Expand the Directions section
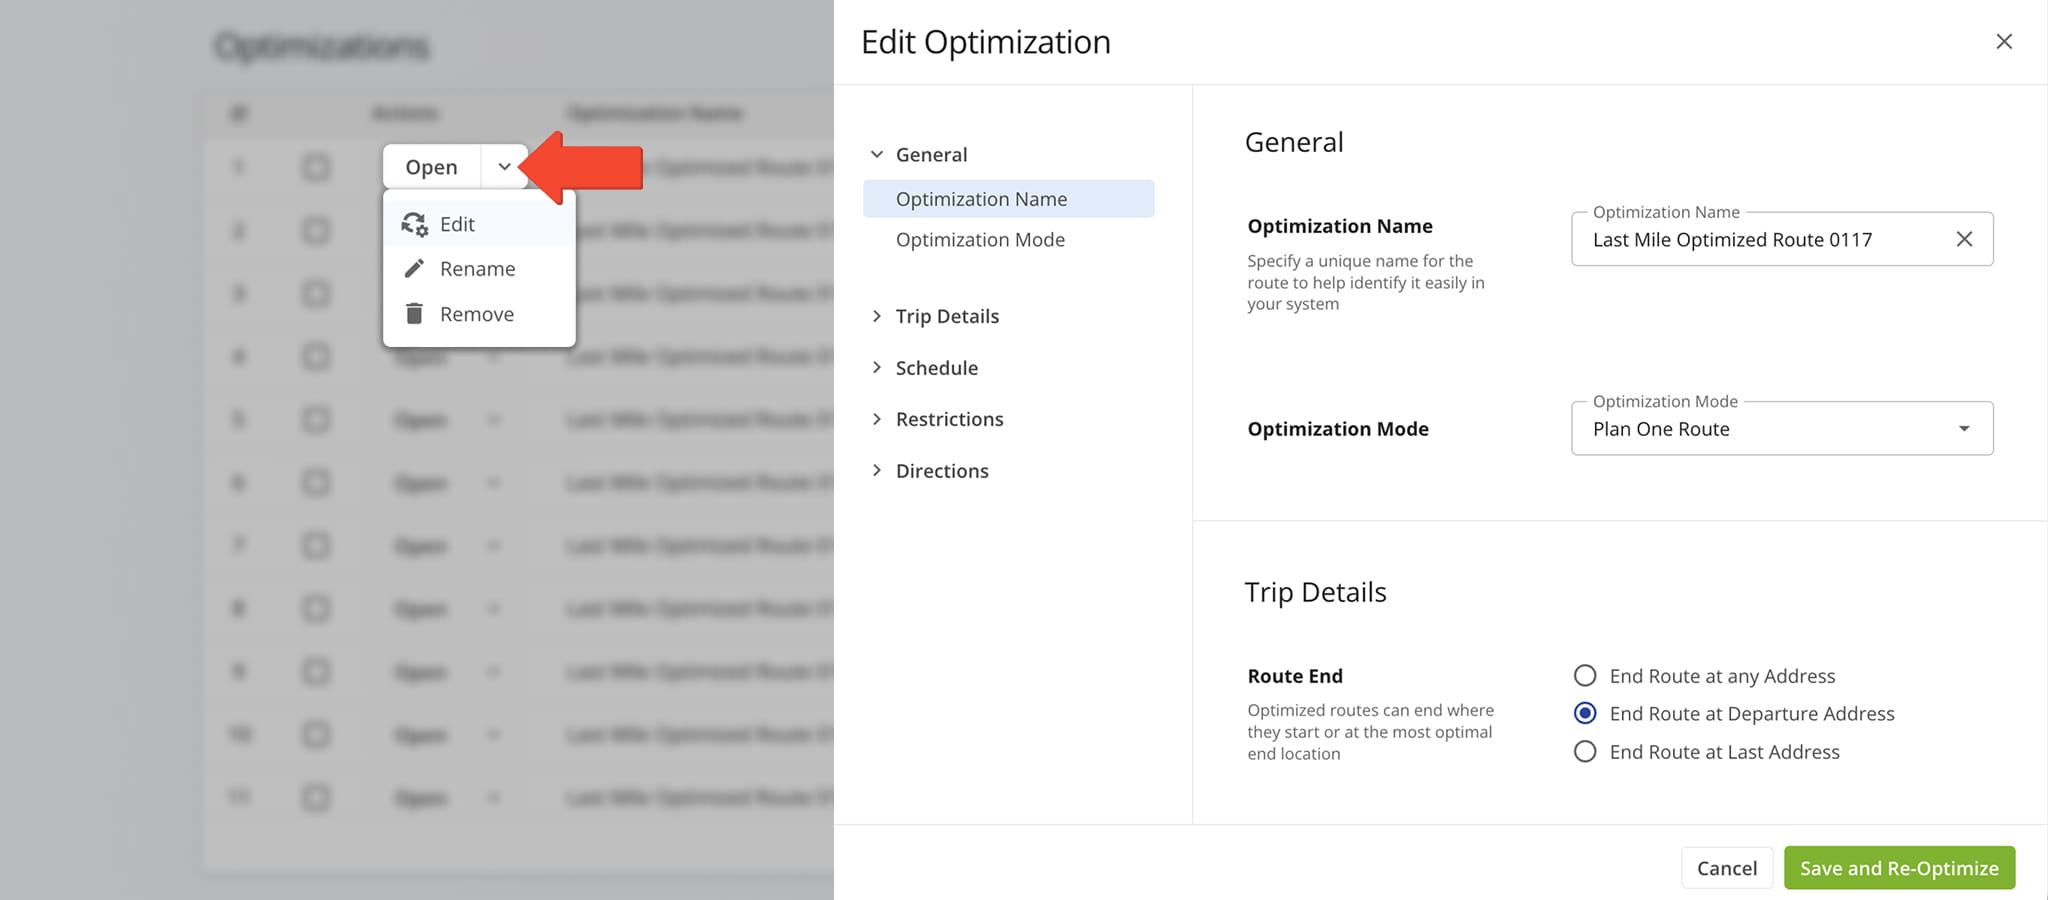Viewport: 2048px width, 900px height. [877, 471]
